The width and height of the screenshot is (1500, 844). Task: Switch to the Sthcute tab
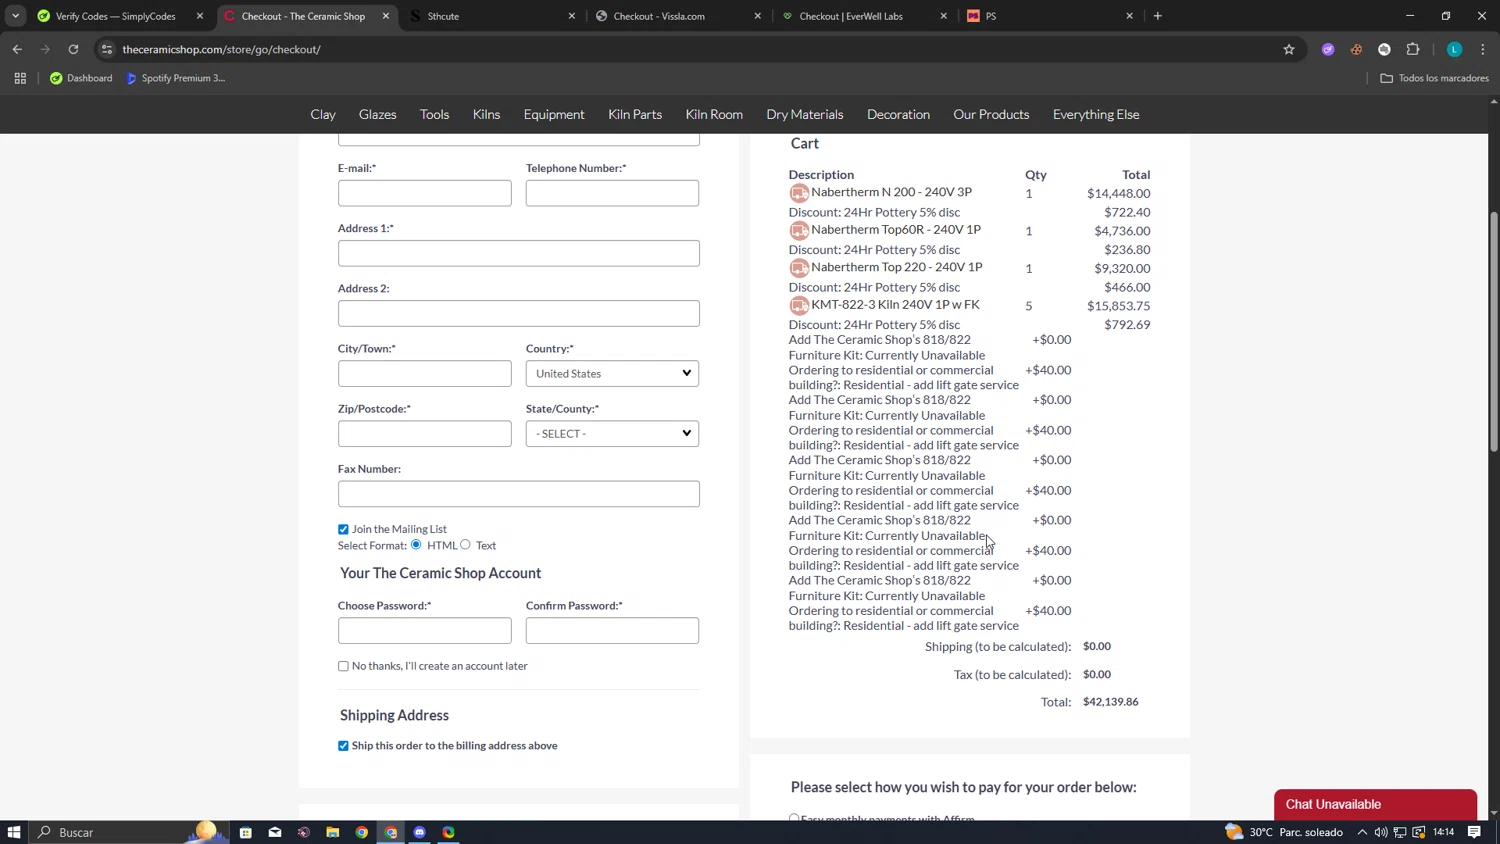pyautogui.click(x=493, y=16)
